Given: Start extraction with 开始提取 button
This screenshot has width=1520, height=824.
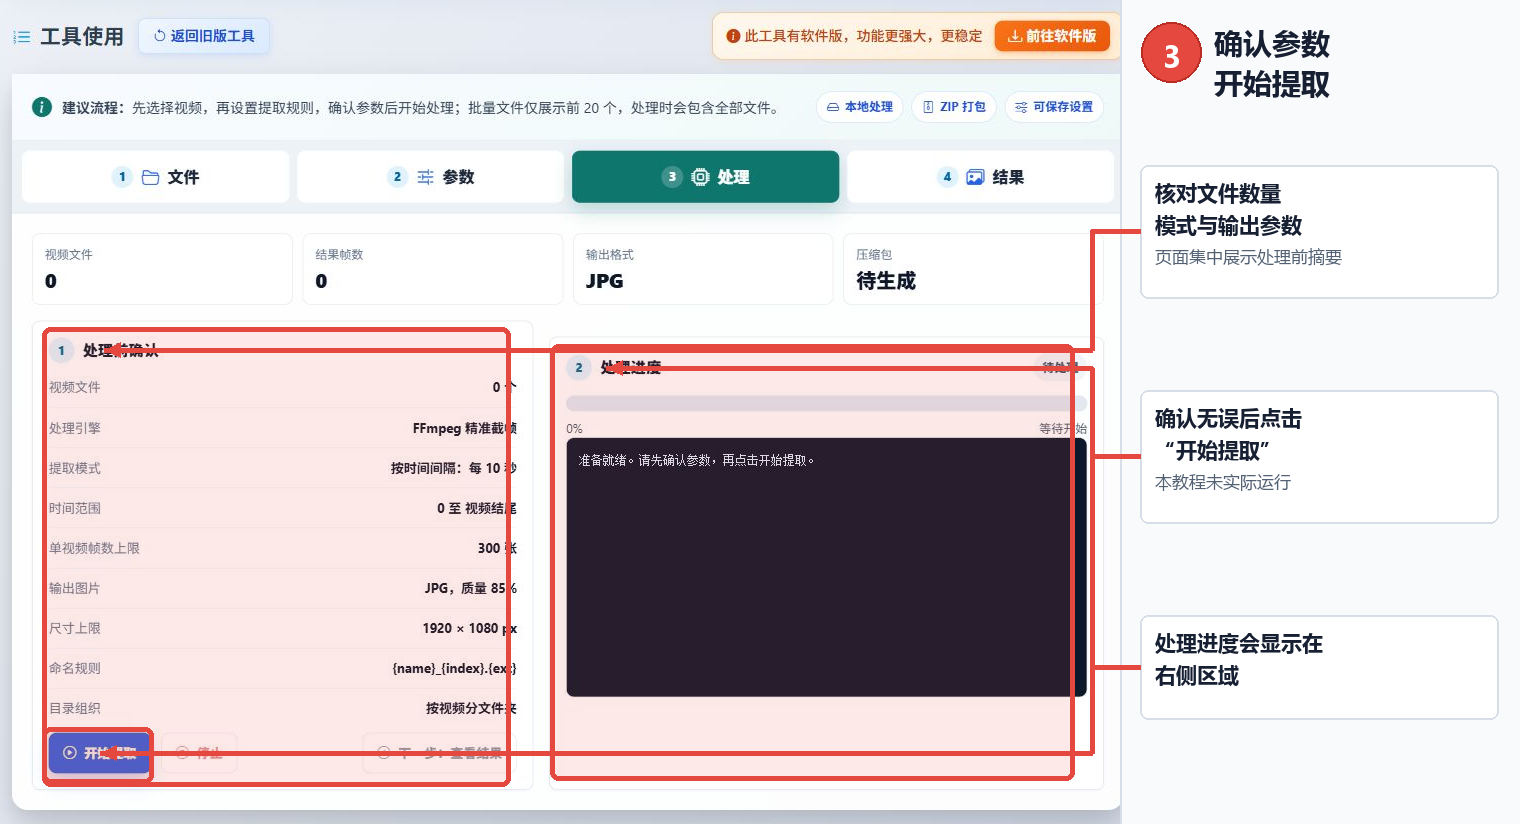Looking at the screenshot, I should pyautogui.click(x=100, y=753).
